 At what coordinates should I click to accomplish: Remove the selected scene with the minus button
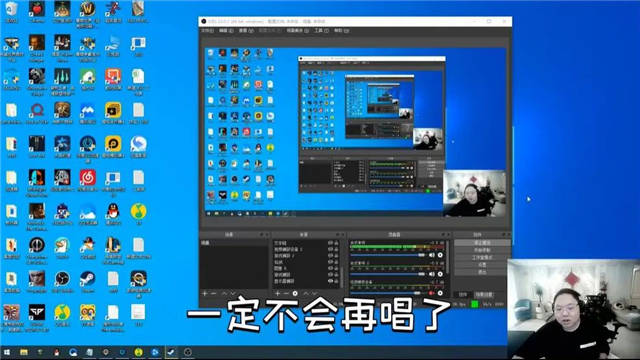tap(213, 293)
